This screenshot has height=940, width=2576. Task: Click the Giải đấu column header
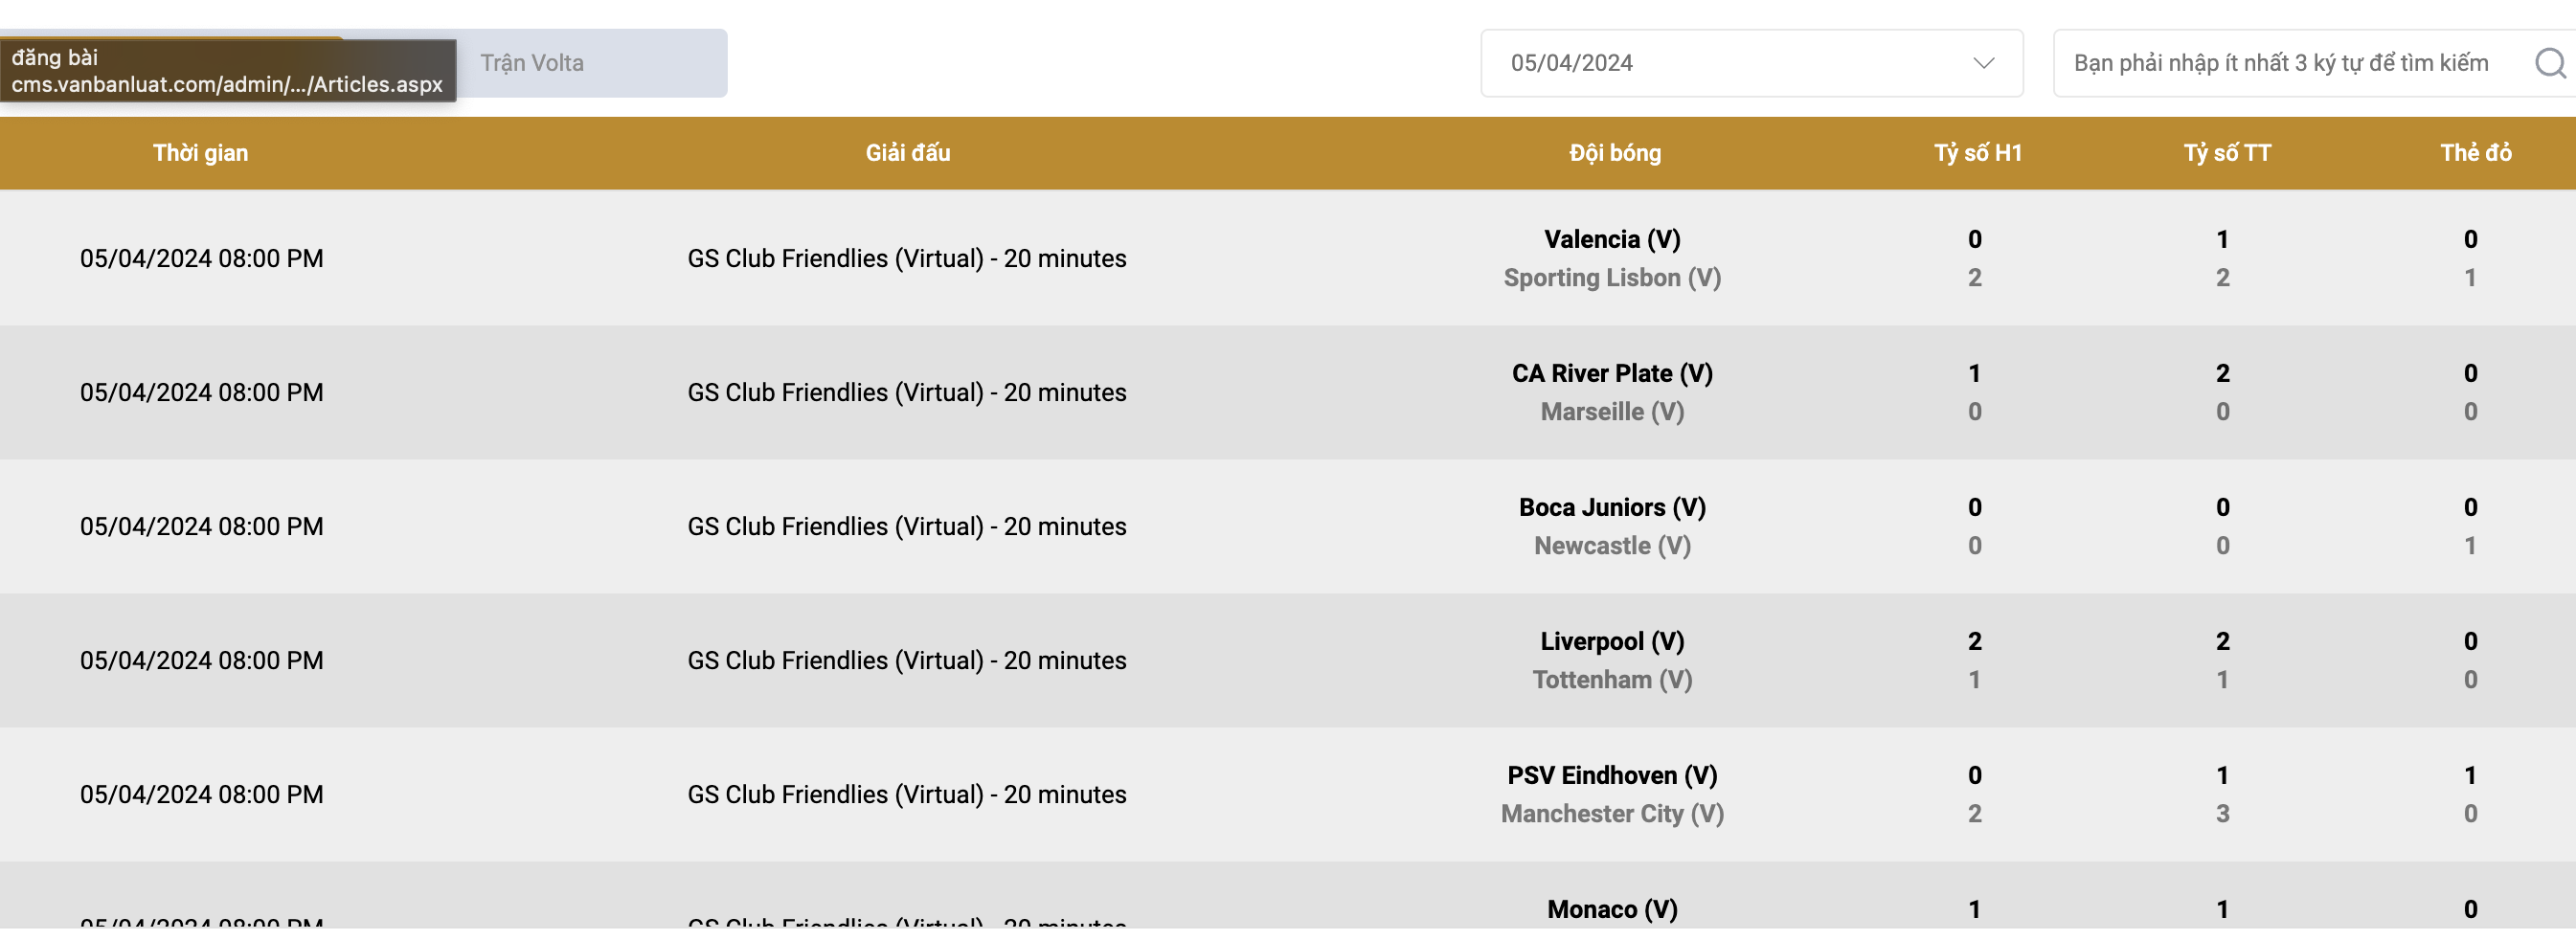click(x=907, y=153)
